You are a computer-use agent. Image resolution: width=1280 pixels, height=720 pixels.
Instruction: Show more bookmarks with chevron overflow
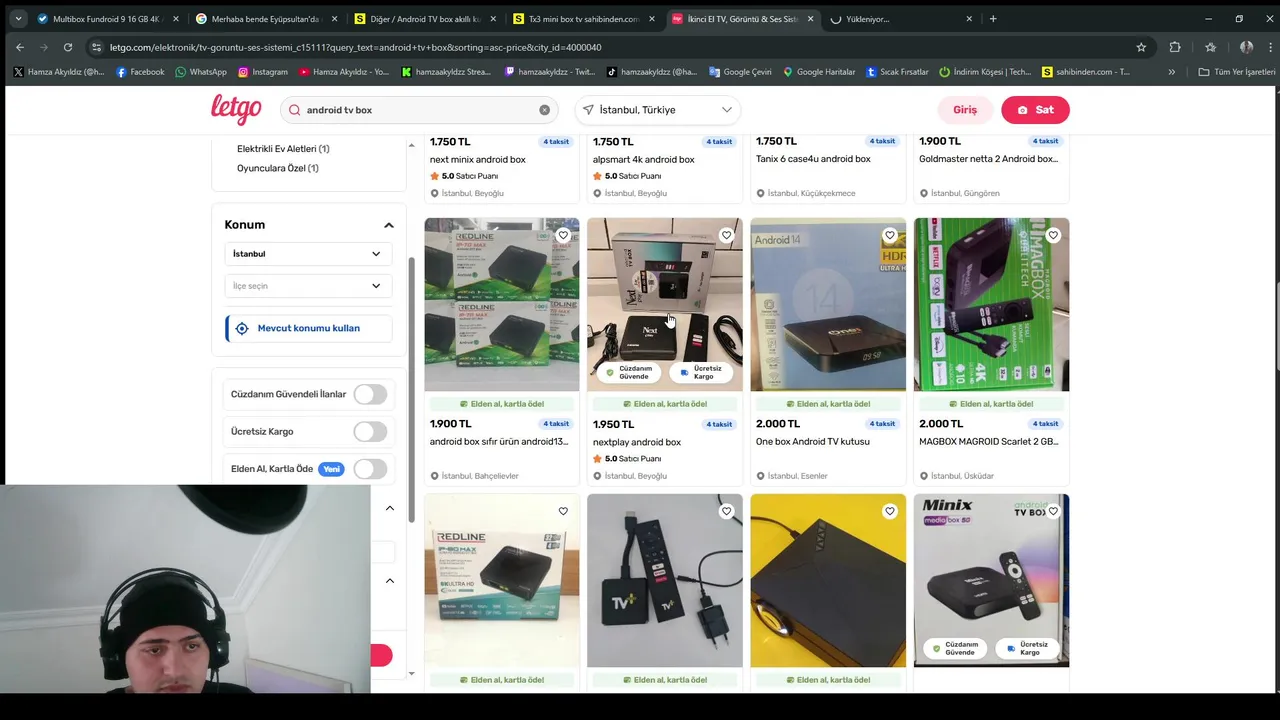tap(1171, 72)
